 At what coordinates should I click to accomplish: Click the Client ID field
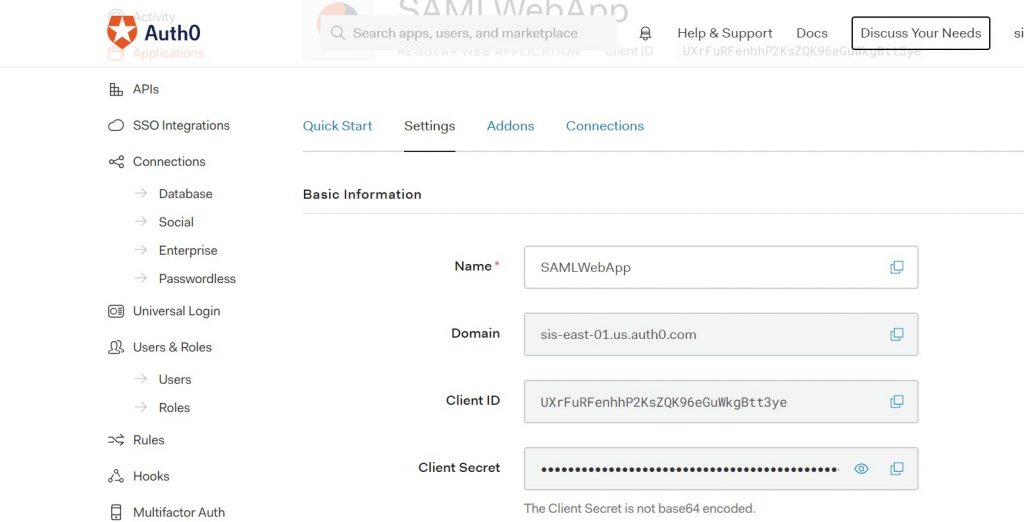coord(721,402)
